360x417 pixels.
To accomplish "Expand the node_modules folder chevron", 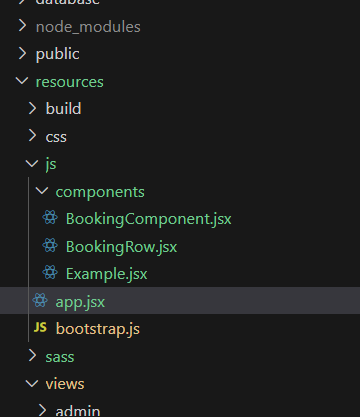I will [22, 26].
